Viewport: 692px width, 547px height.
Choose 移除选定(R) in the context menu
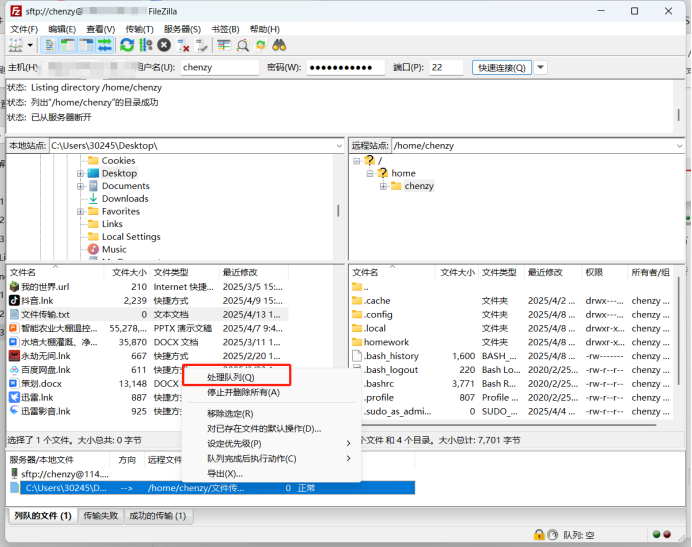point(230,414)
